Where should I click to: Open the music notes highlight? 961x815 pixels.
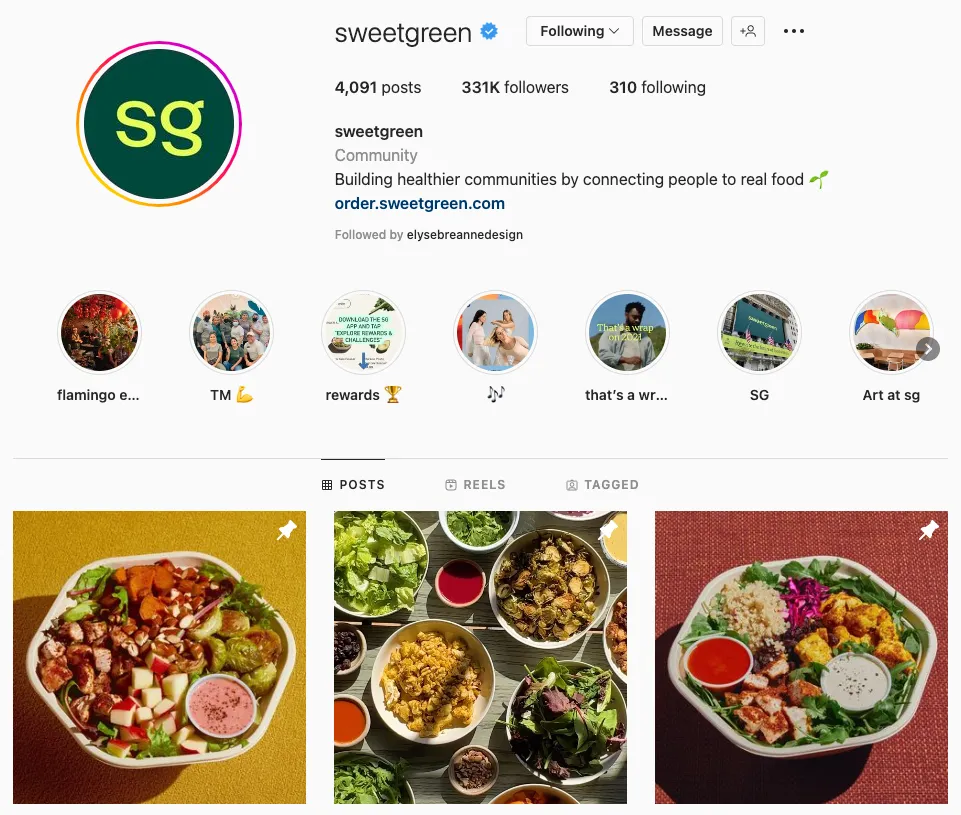pos(495,333)
